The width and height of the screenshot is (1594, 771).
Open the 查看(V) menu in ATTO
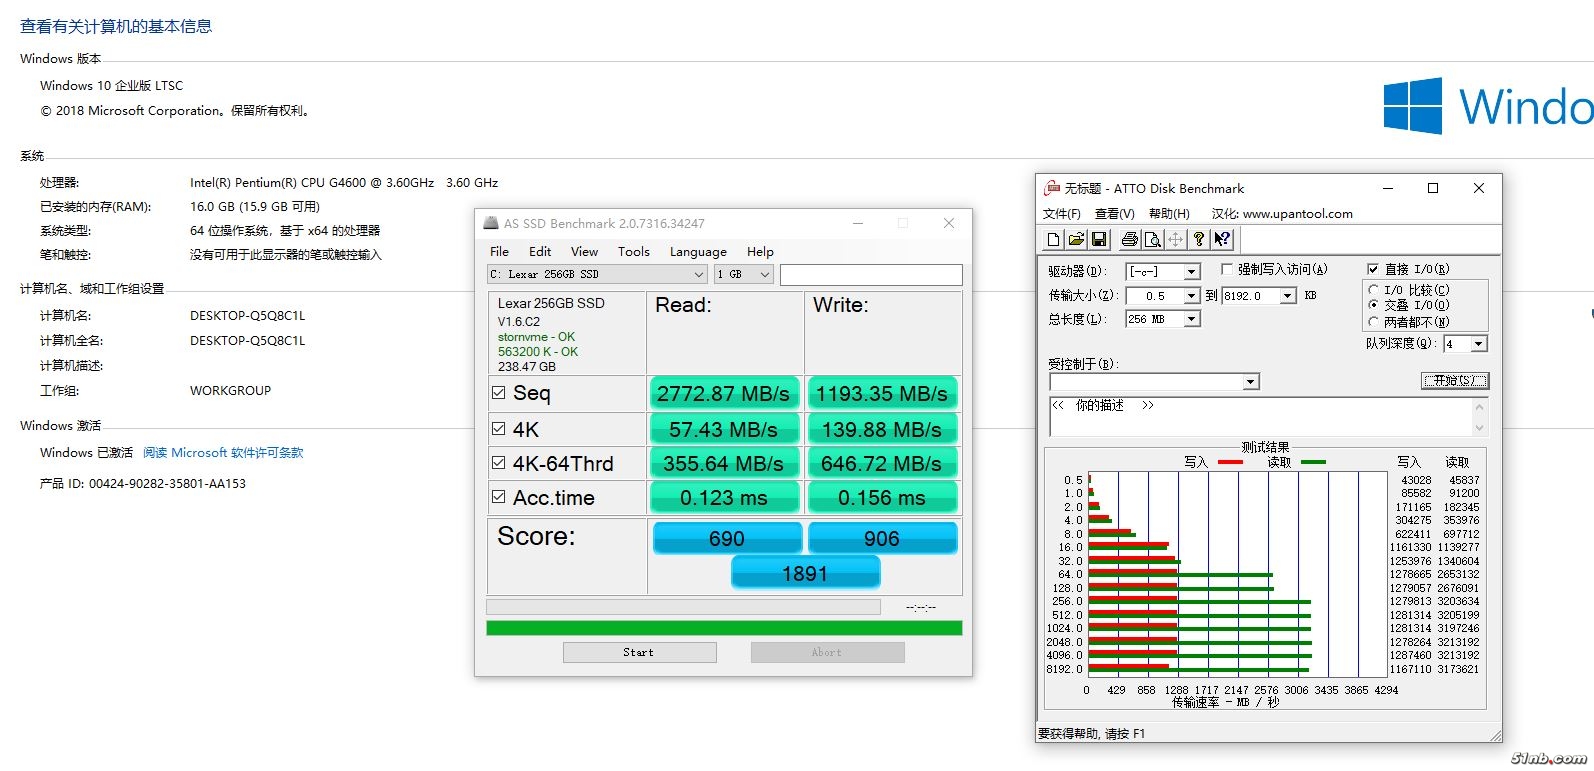pyautogui.click(x=1114, y=214)
